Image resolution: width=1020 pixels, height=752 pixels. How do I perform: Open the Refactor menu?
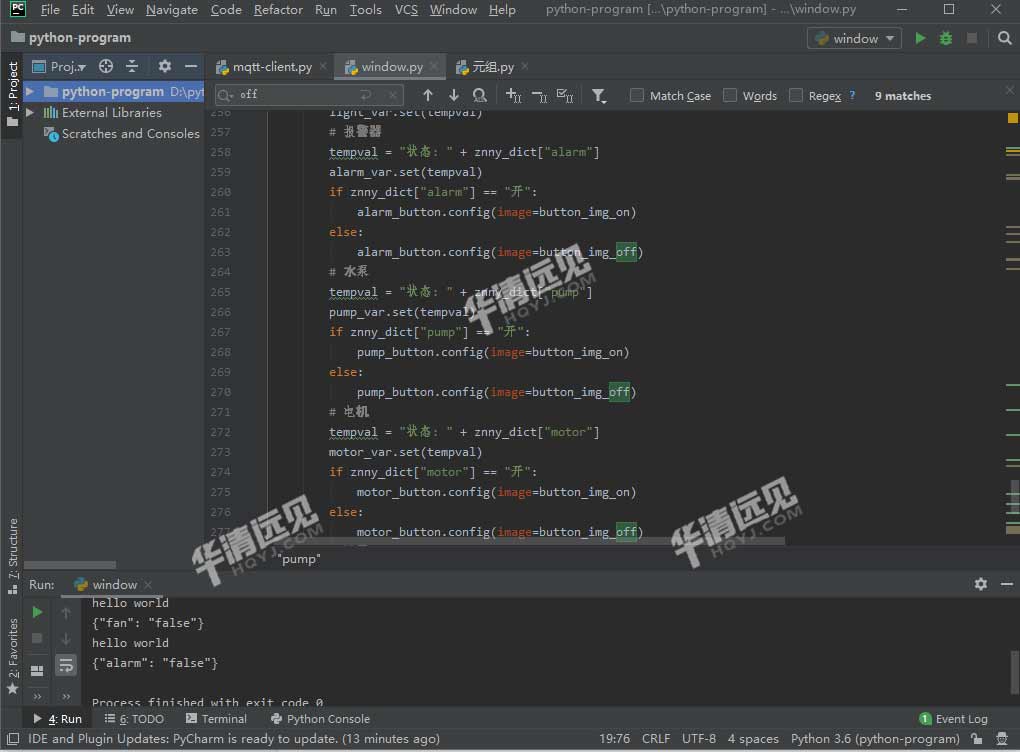pyautogui.click(x=278, y=10)
